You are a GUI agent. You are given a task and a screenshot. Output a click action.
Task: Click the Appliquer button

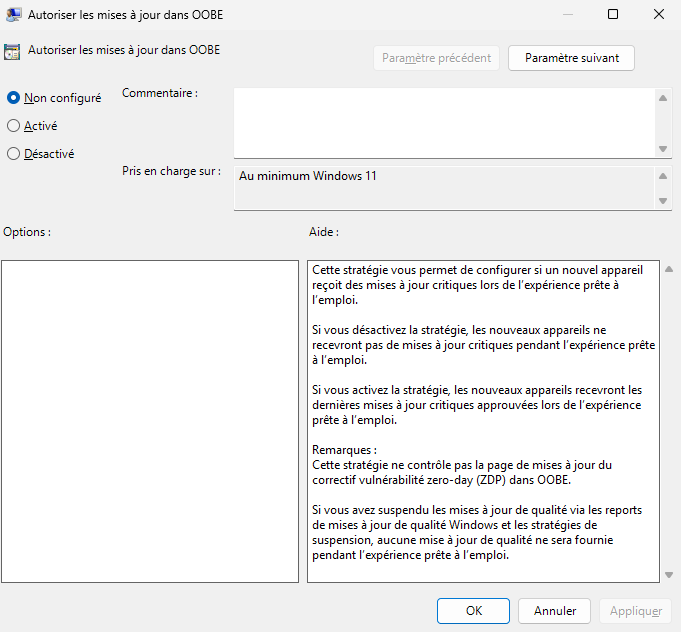pyautogui.click(x=636, y=611)
